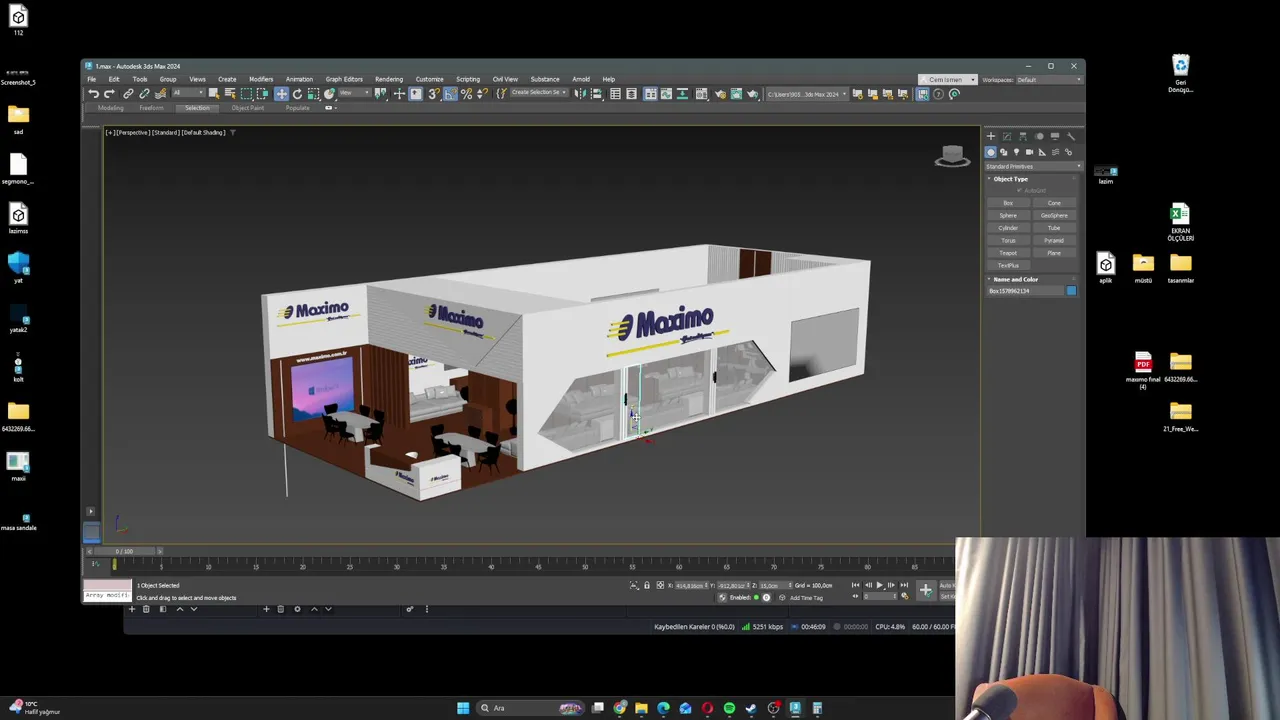1280x720 pixels.
Task: Click the object name input field
Action: coord(1025,291)
